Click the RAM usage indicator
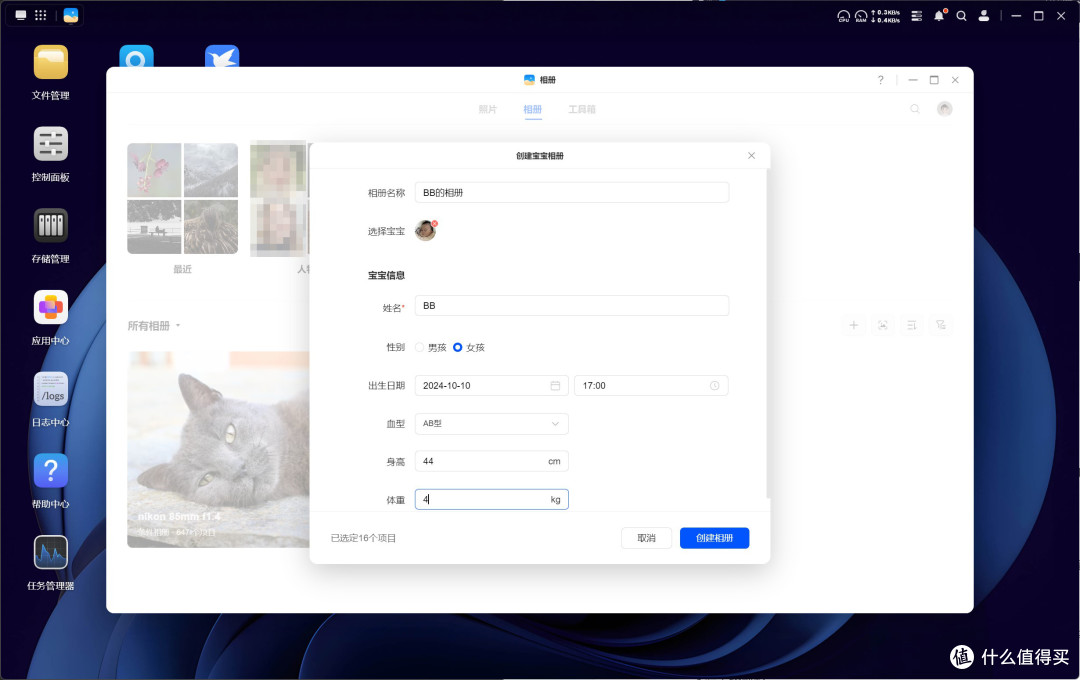The height and width of the screenshot is (680, 1080). 861,16
